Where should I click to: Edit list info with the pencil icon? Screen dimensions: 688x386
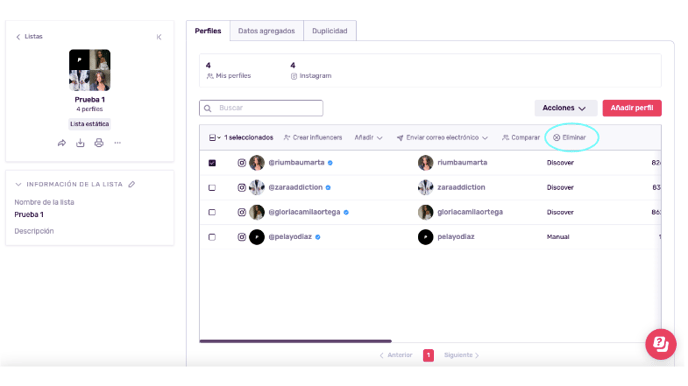[132, 184]
